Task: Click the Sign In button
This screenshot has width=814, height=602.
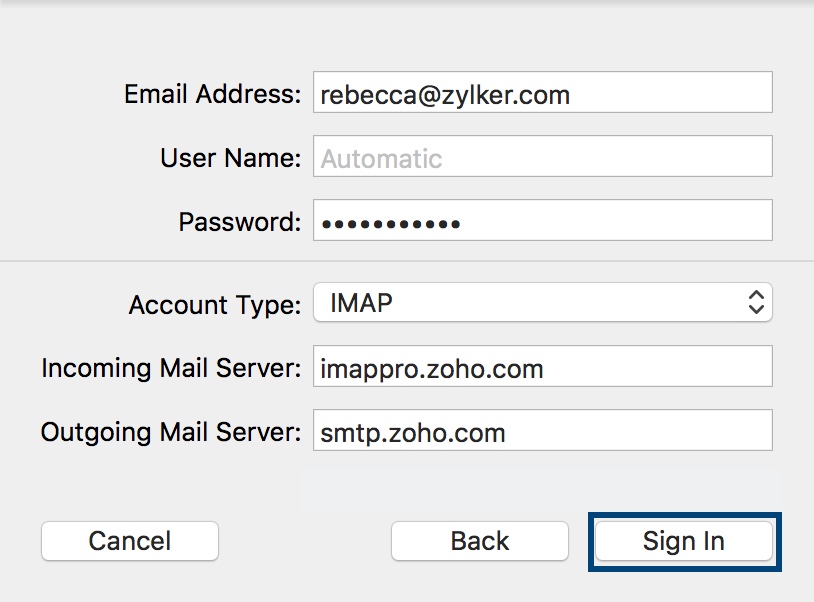Action: point(683,541)
